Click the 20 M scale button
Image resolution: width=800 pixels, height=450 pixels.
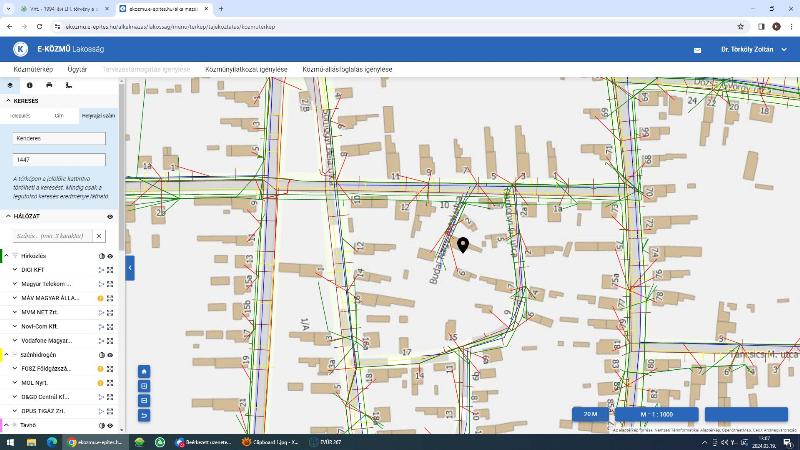coord(590,414)
